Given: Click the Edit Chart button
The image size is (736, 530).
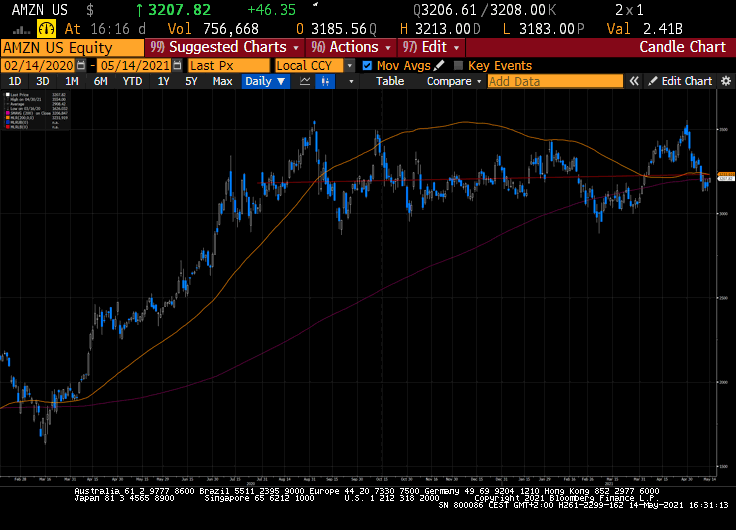Looking at the screenshot, I should (x=681, y=81).
